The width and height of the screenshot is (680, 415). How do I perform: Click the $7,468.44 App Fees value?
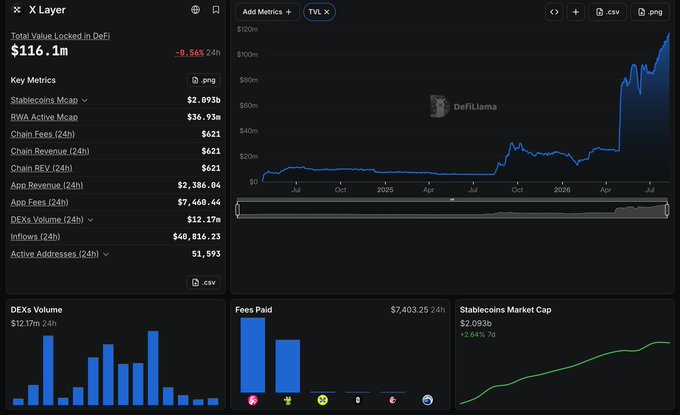199,202
